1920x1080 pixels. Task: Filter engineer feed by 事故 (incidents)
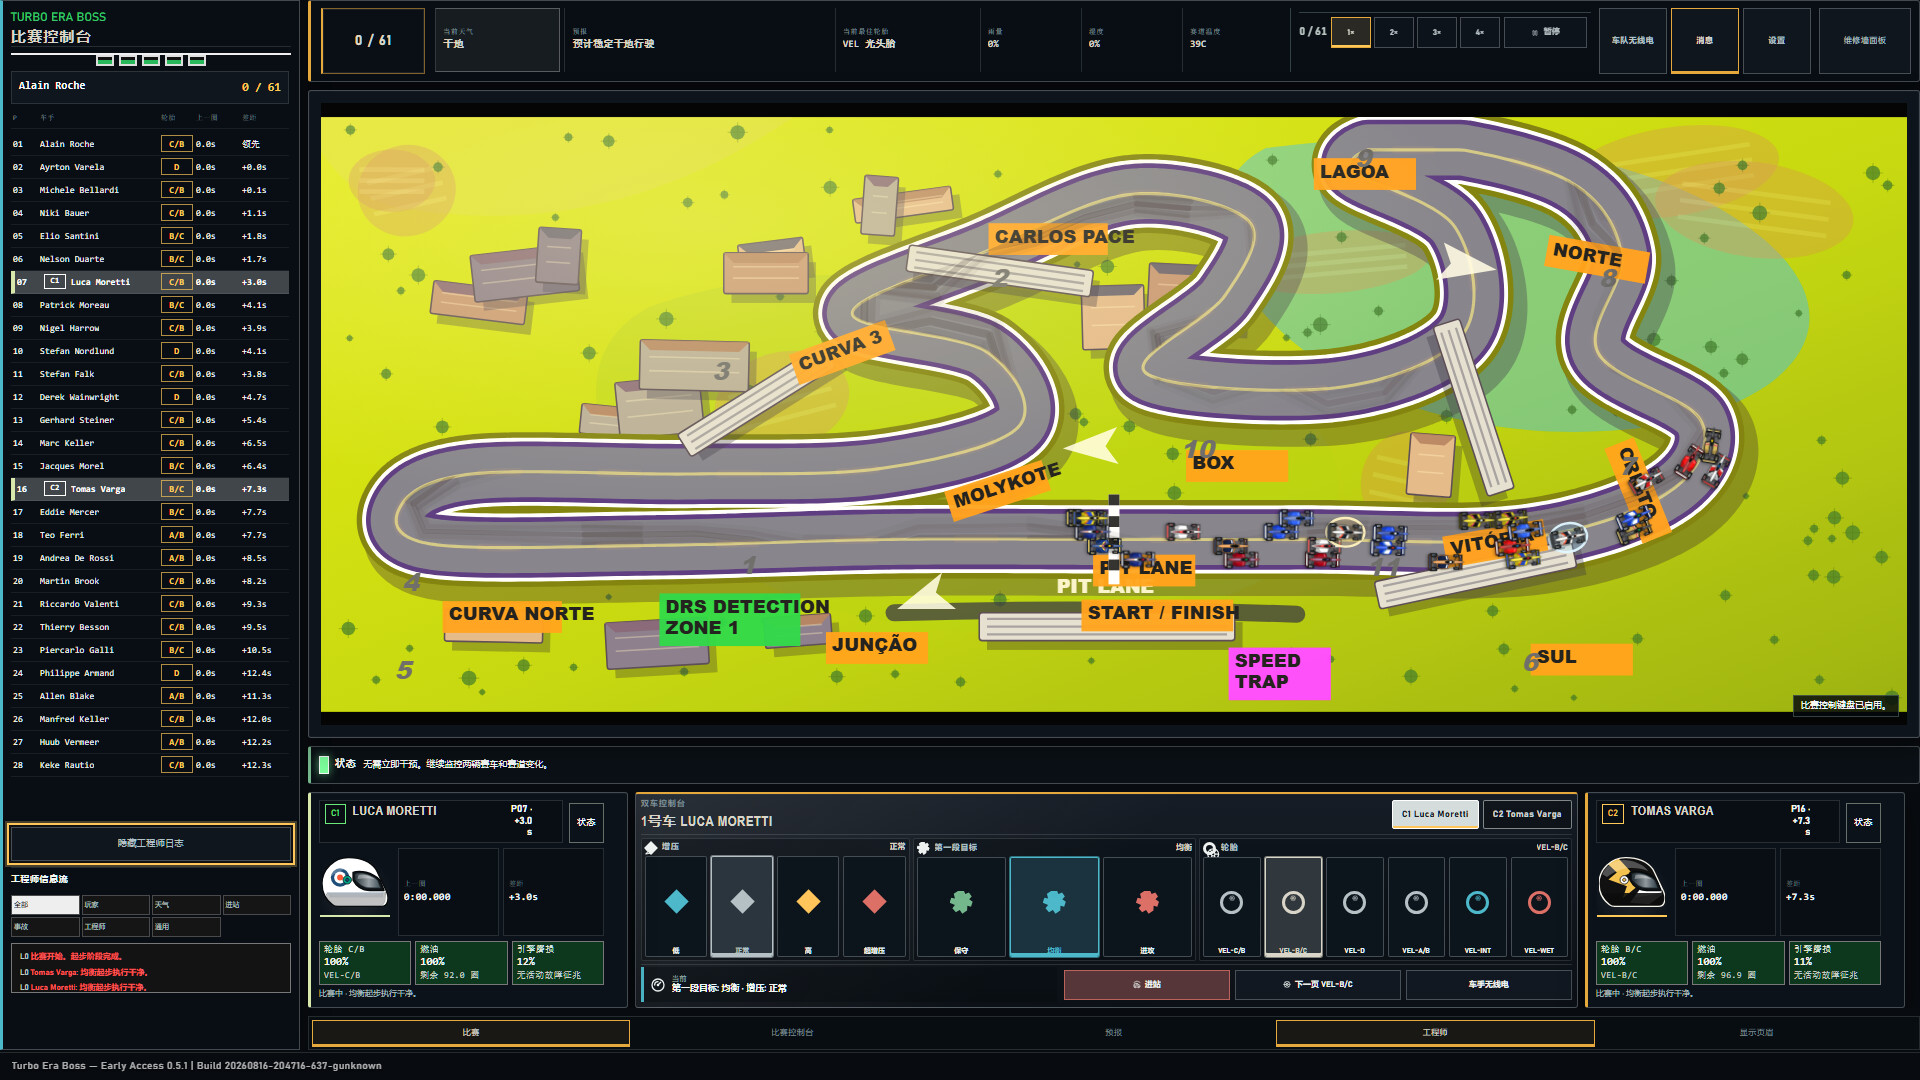45,927
